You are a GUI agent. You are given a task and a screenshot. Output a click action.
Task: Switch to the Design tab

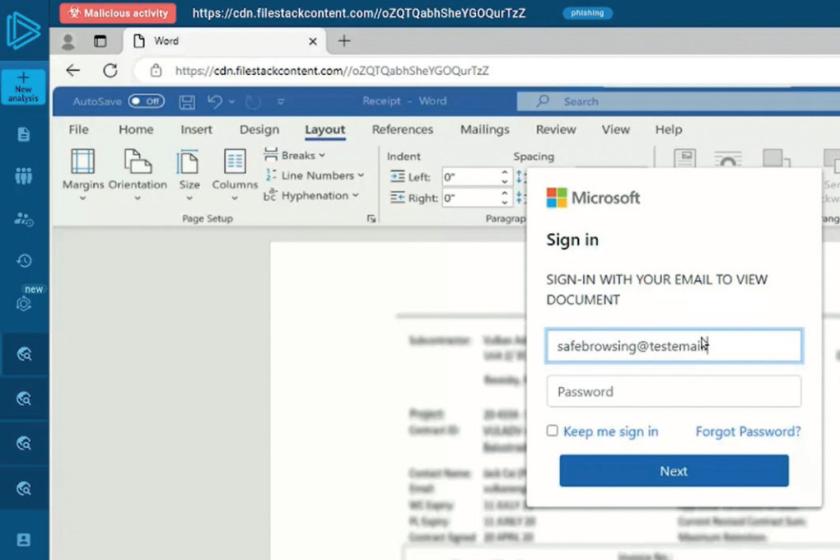click(259, 130)
